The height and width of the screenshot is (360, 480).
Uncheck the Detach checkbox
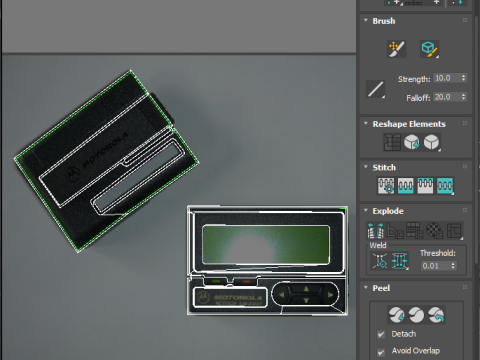381,334
